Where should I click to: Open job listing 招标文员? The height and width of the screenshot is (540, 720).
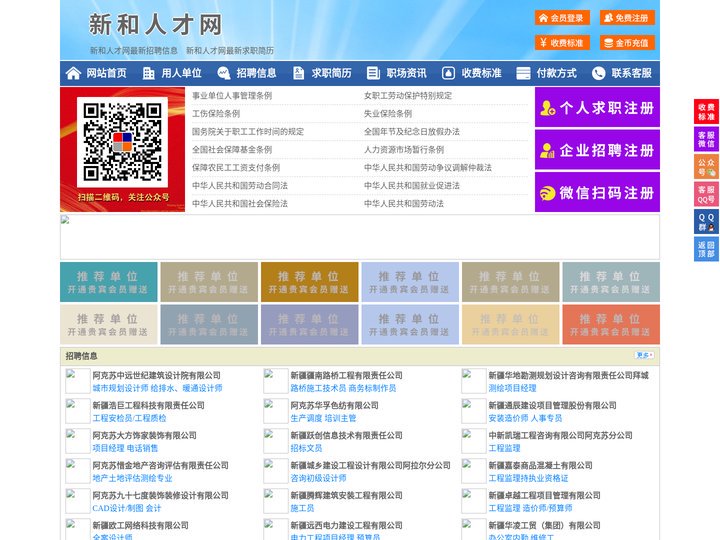coord(306,448)
